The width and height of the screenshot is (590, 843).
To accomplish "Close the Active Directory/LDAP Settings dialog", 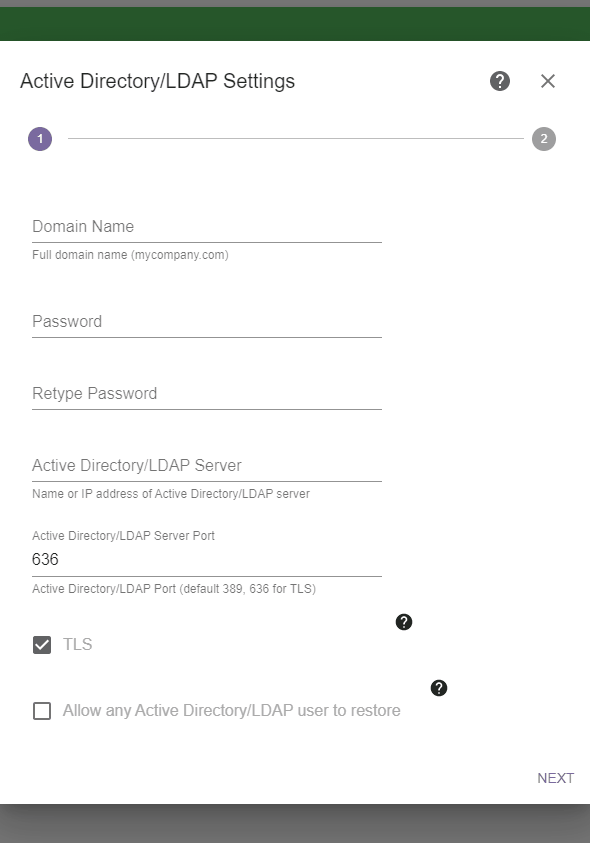I will pyautogui.click(x=548, y=81).
